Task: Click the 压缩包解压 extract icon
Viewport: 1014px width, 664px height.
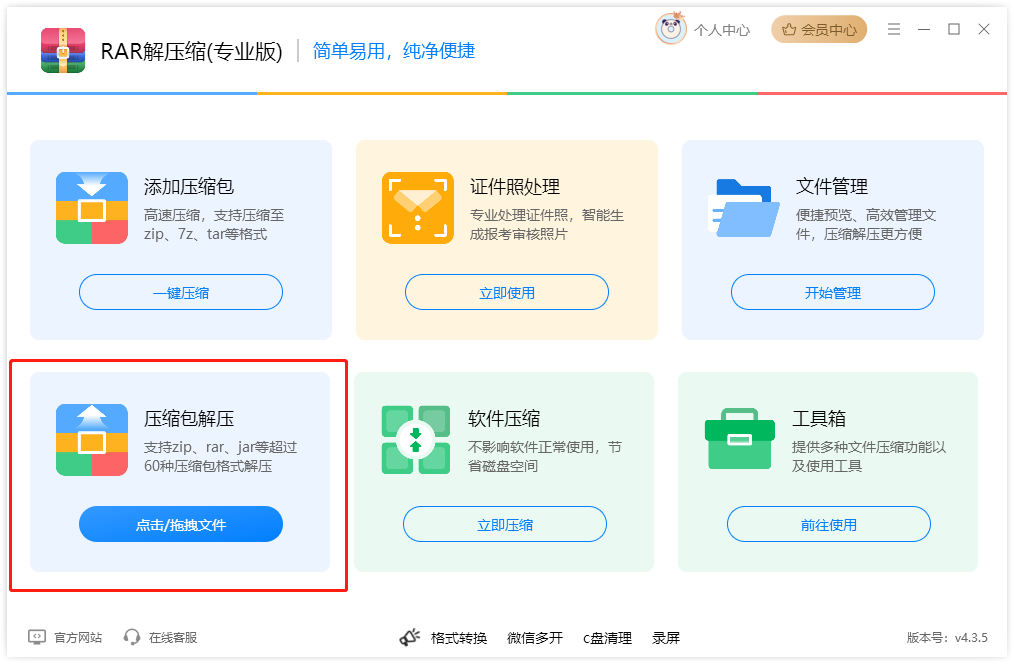Action: 92,440
